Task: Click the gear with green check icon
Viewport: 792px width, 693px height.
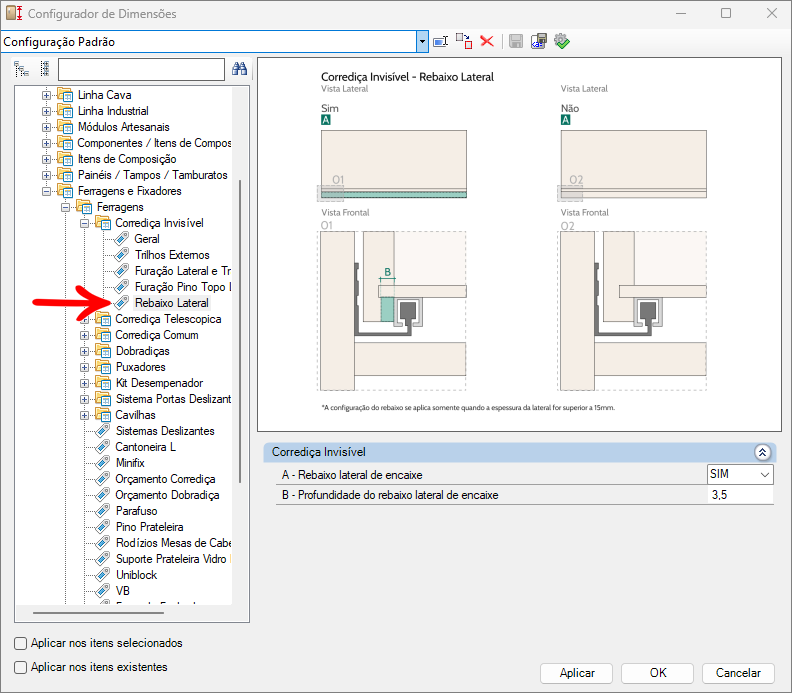Action: [x=562, y=41]
